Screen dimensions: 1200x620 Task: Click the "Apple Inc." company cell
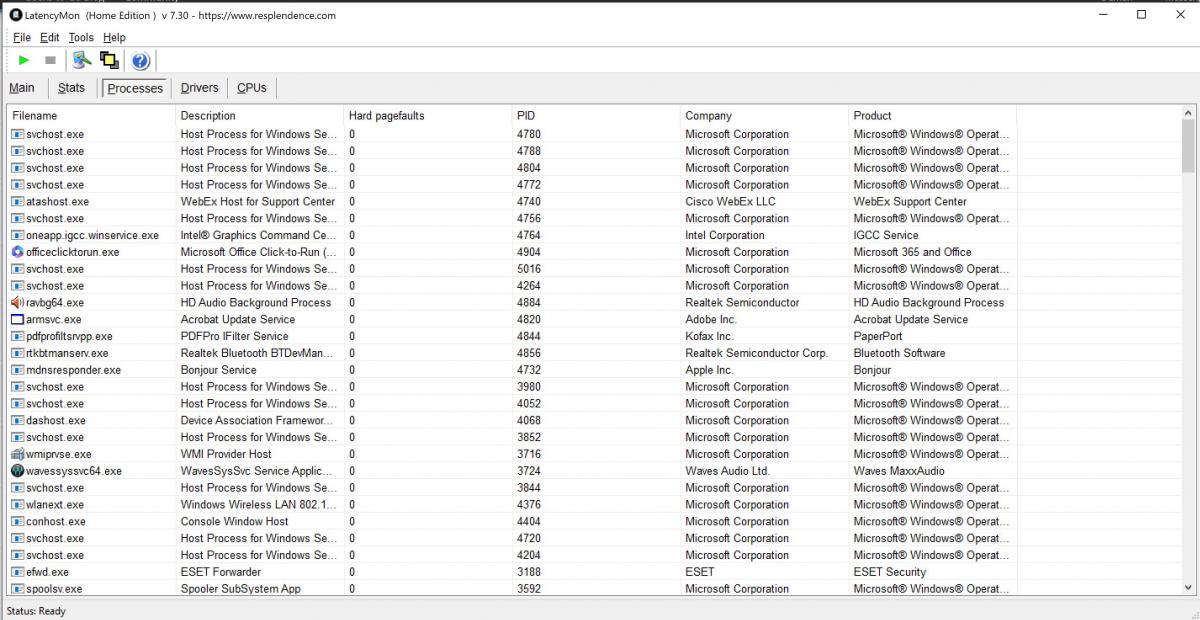click(x=709, y=370)
